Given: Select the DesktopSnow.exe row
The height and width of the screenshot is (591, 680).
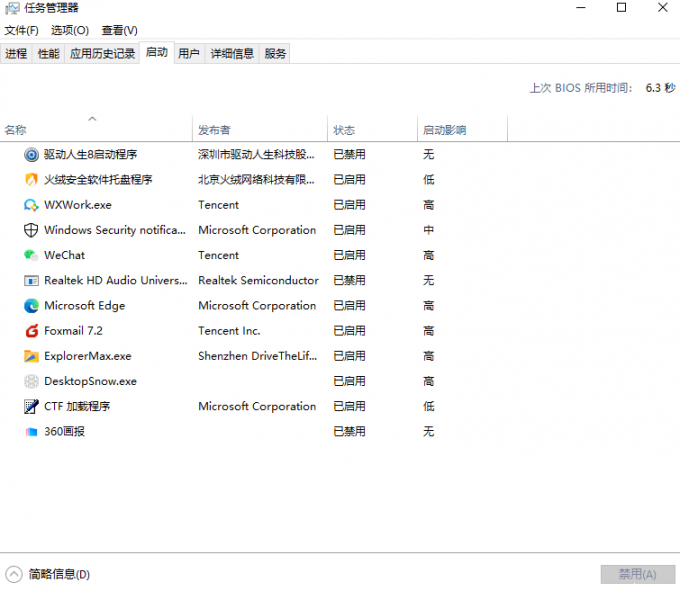Looking at the screenshot, I should [x=340, y=381].
